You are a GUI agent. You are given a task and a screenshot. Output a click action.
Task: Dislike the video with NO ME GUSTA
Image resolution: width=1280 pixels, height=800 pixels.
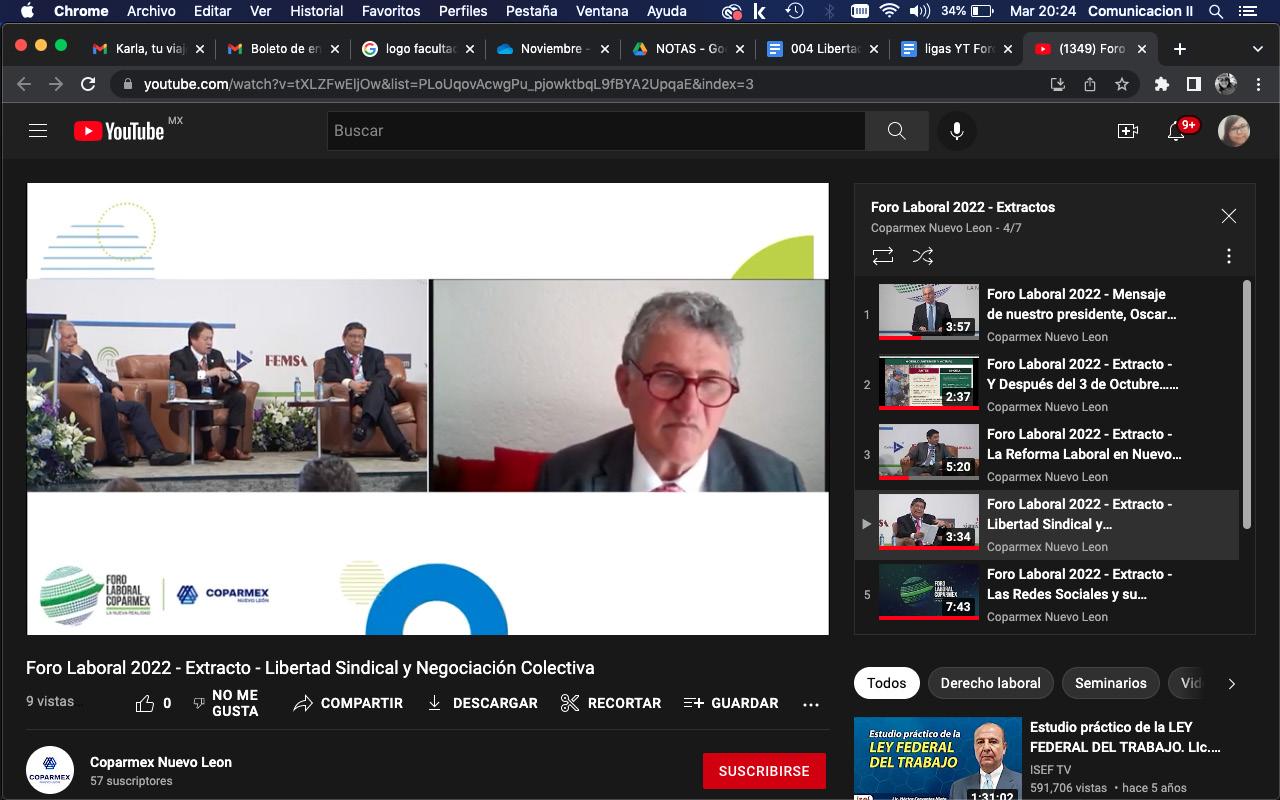226,703
